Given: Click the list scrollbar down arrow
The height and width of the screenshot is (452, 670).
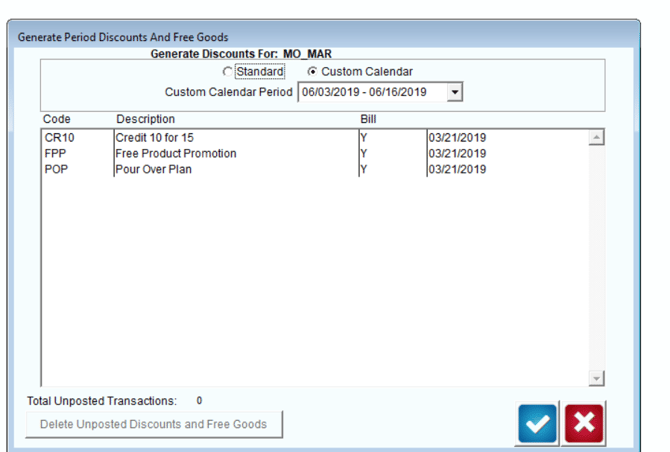Looking at the screenshot, I should [596, 378].
